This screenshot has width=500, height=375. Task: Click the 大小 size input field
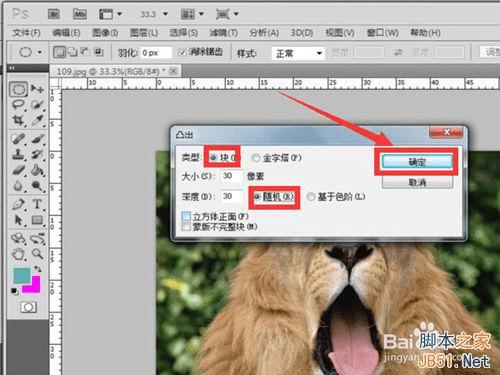coord(231,176)
